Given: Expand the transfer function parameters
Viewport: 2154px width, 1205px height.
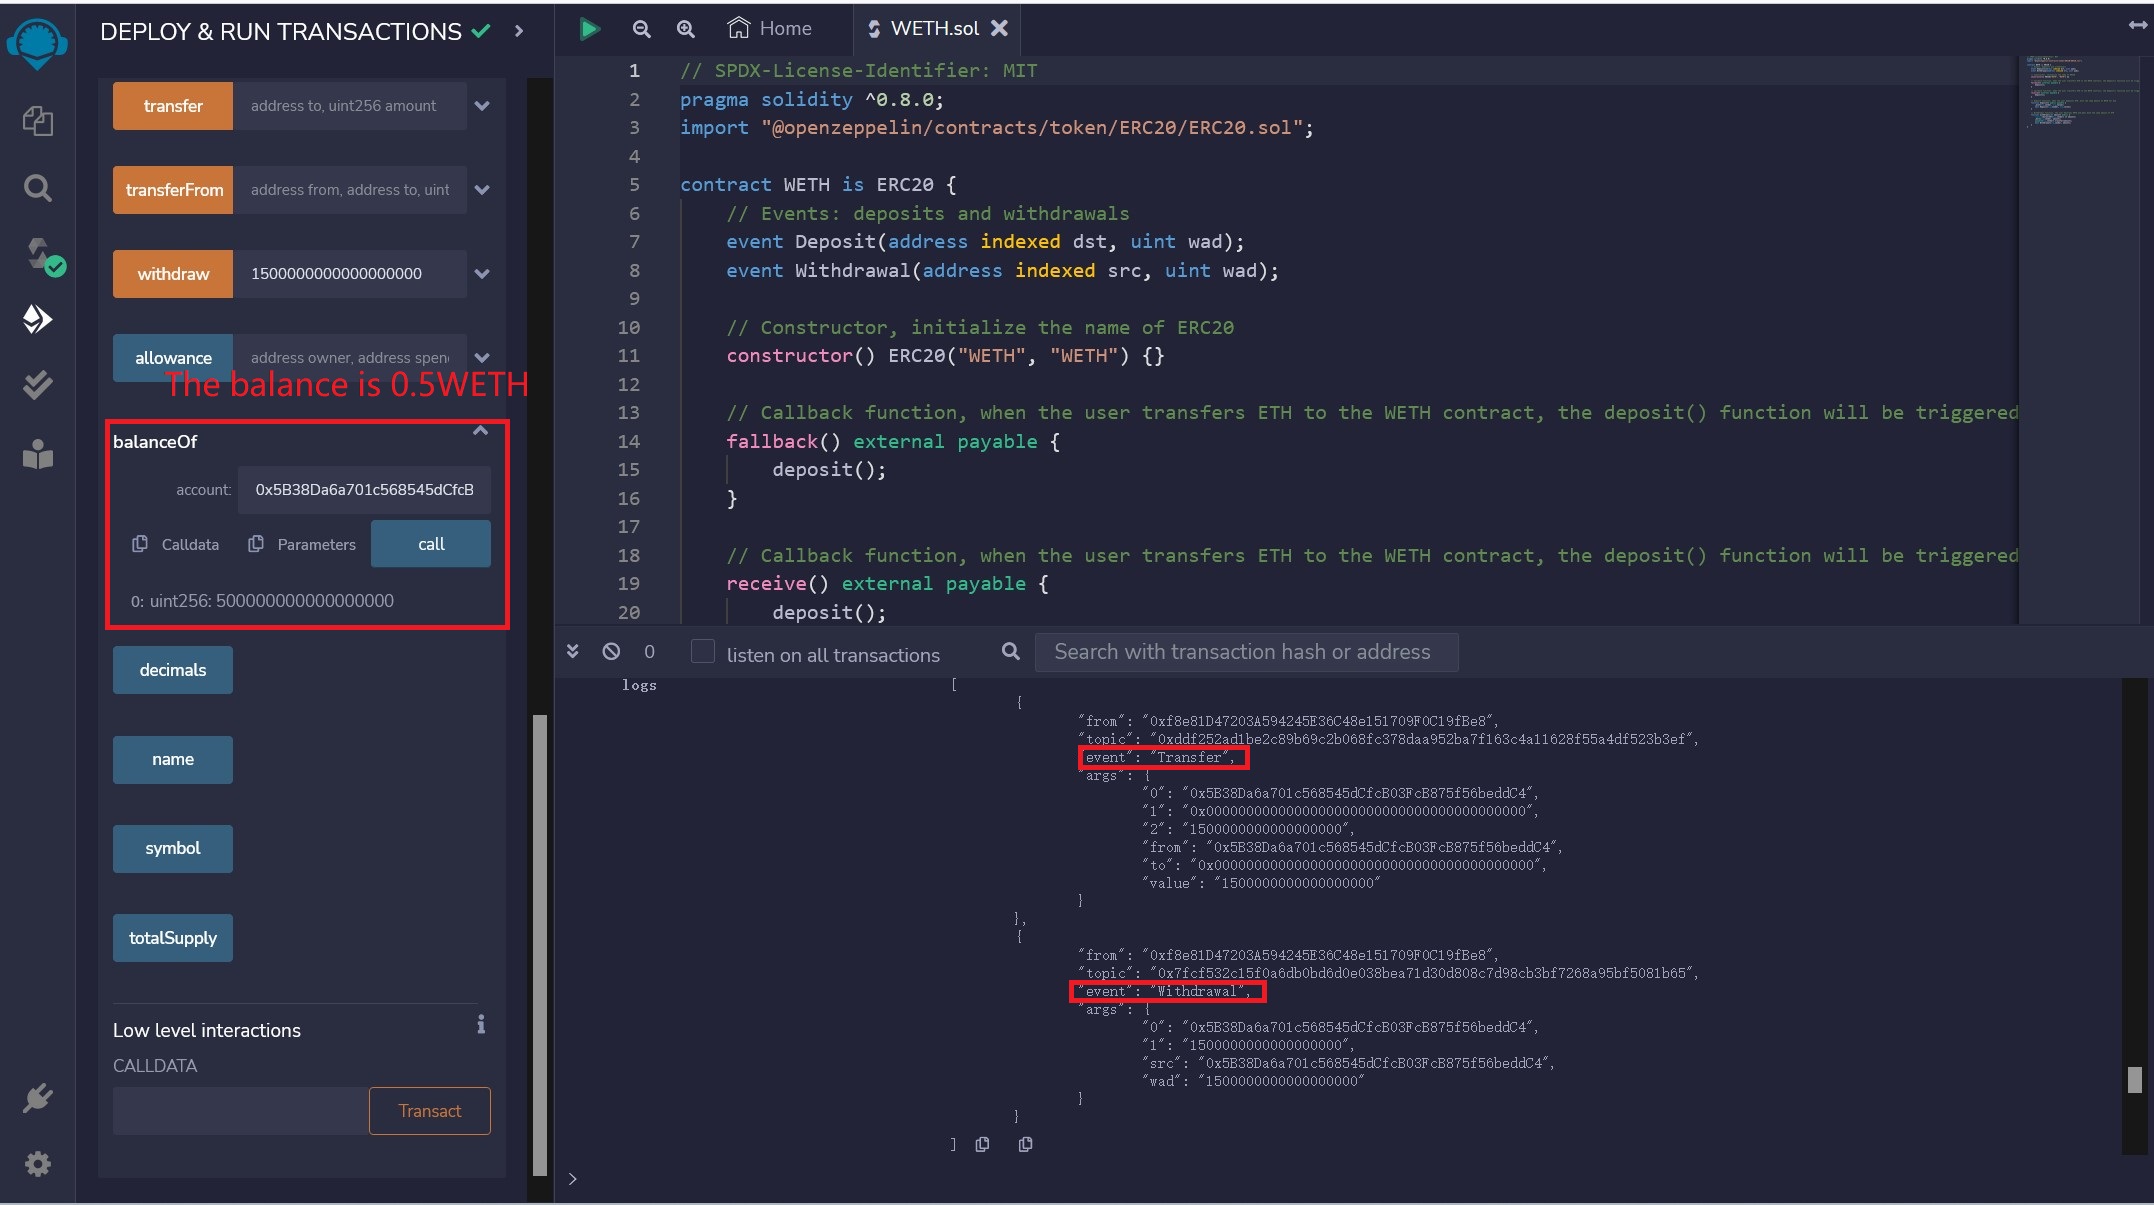Looking at the screenshot, I should 482,106.
